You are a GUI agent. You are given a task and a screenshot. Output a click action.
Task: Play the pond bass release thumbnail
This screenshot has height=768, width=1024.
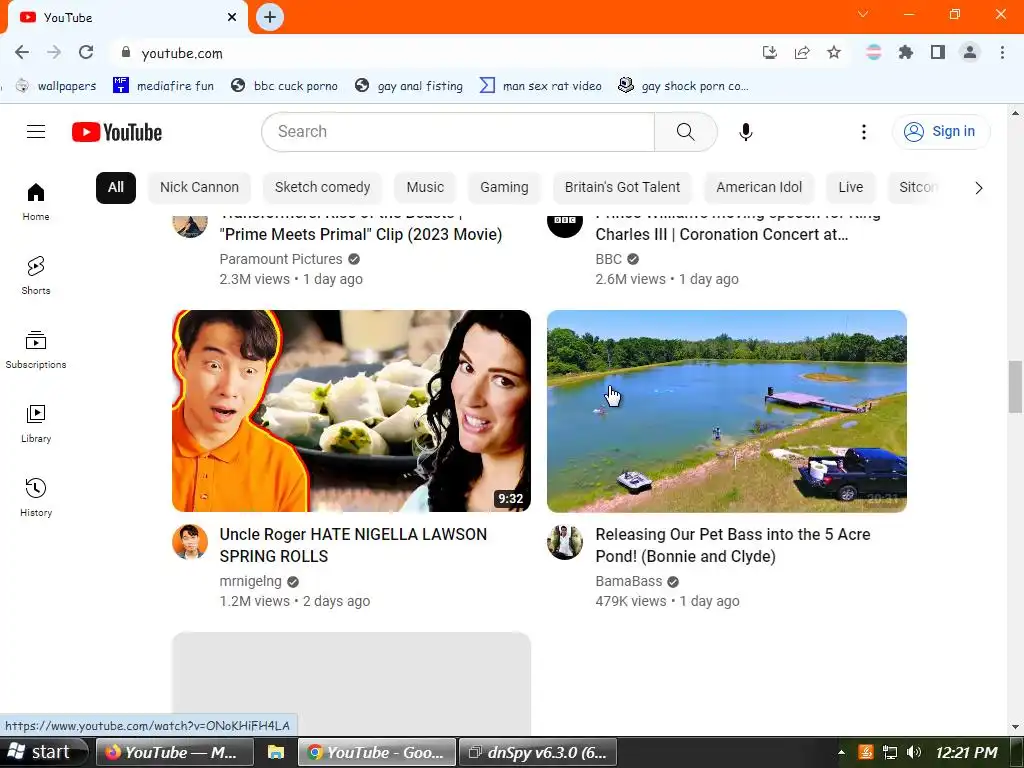(x=727, y=411)
